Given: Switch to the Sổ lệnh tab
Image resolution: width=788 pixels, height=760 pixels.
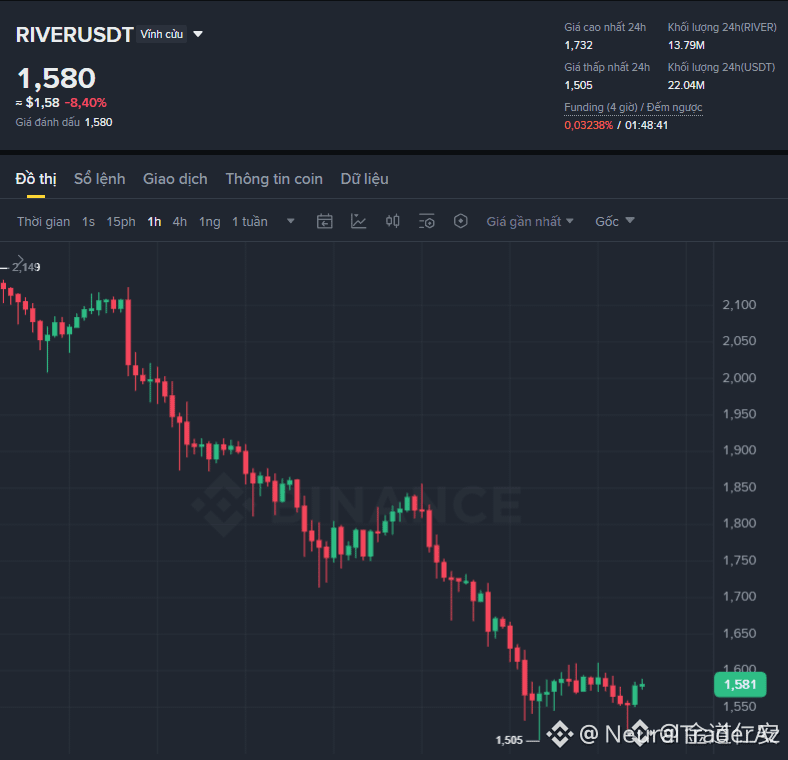Looking at the screenshot, I should [100, 179].
